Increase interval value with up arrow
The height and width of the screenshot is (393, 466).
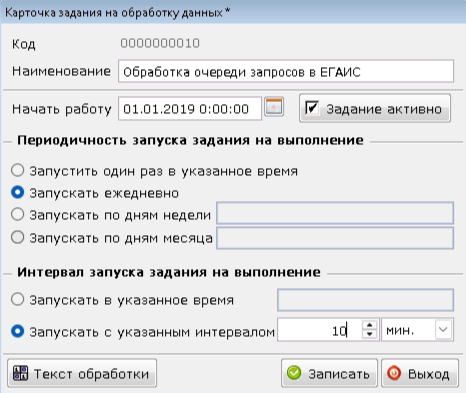369,325
